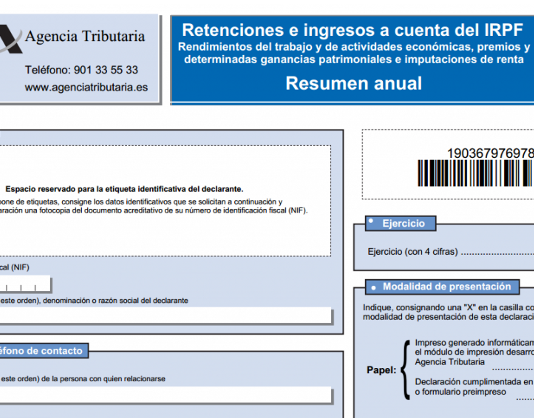The image size is (534, 418).
Task: Click the phone number 901 33 55 33
Action: point(106,70)
